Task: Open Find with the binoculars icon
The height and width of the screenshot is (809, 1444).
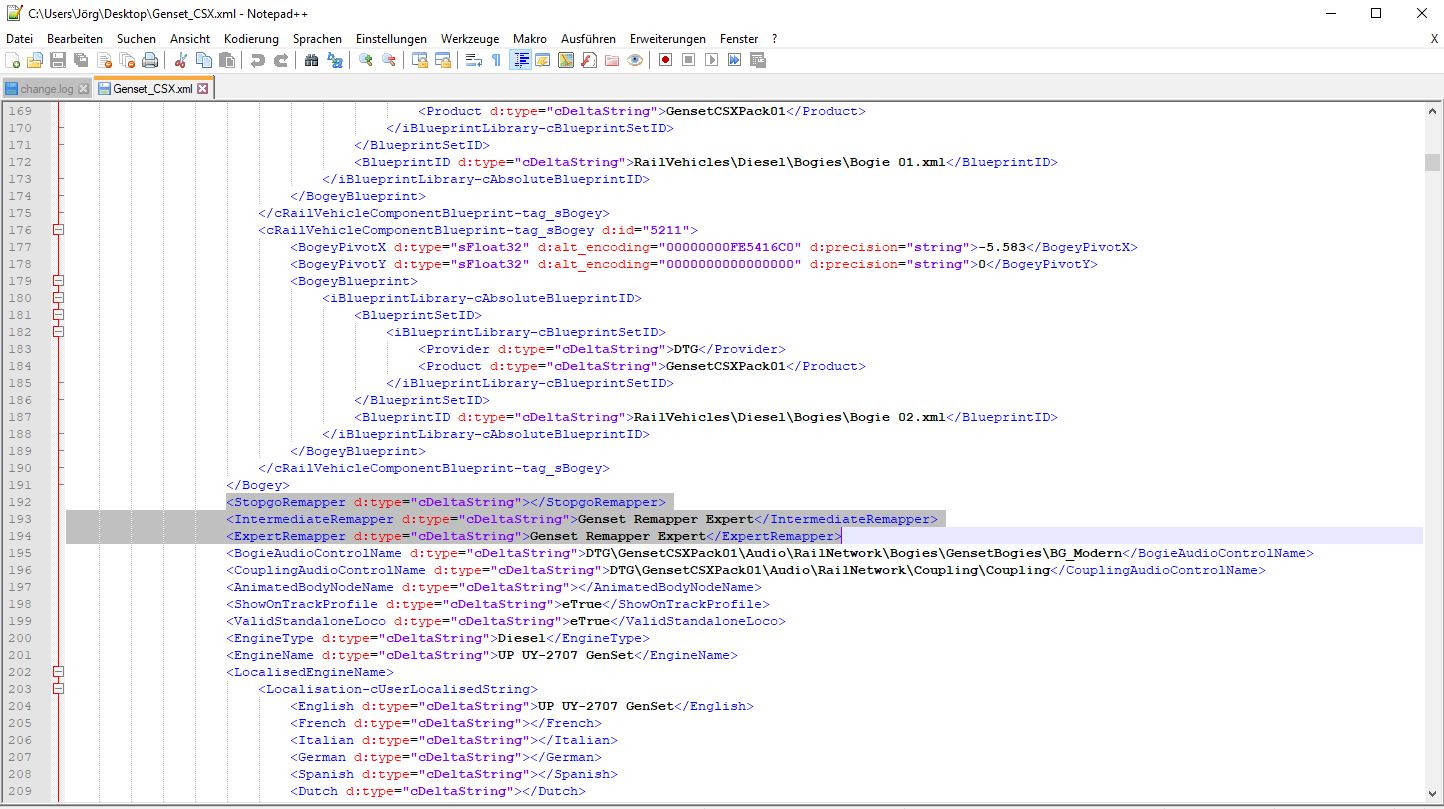Action: click(x=311, y=60)
